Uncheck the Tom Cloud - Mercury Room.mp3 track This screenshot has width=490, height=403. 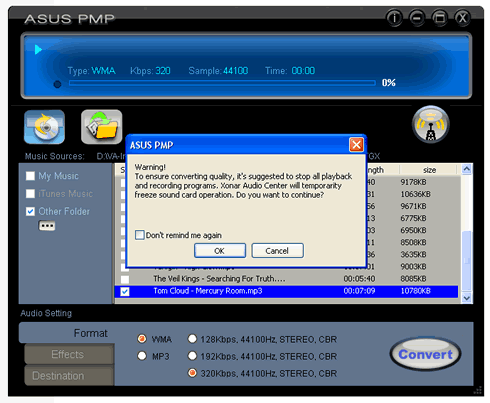(125, 292)
